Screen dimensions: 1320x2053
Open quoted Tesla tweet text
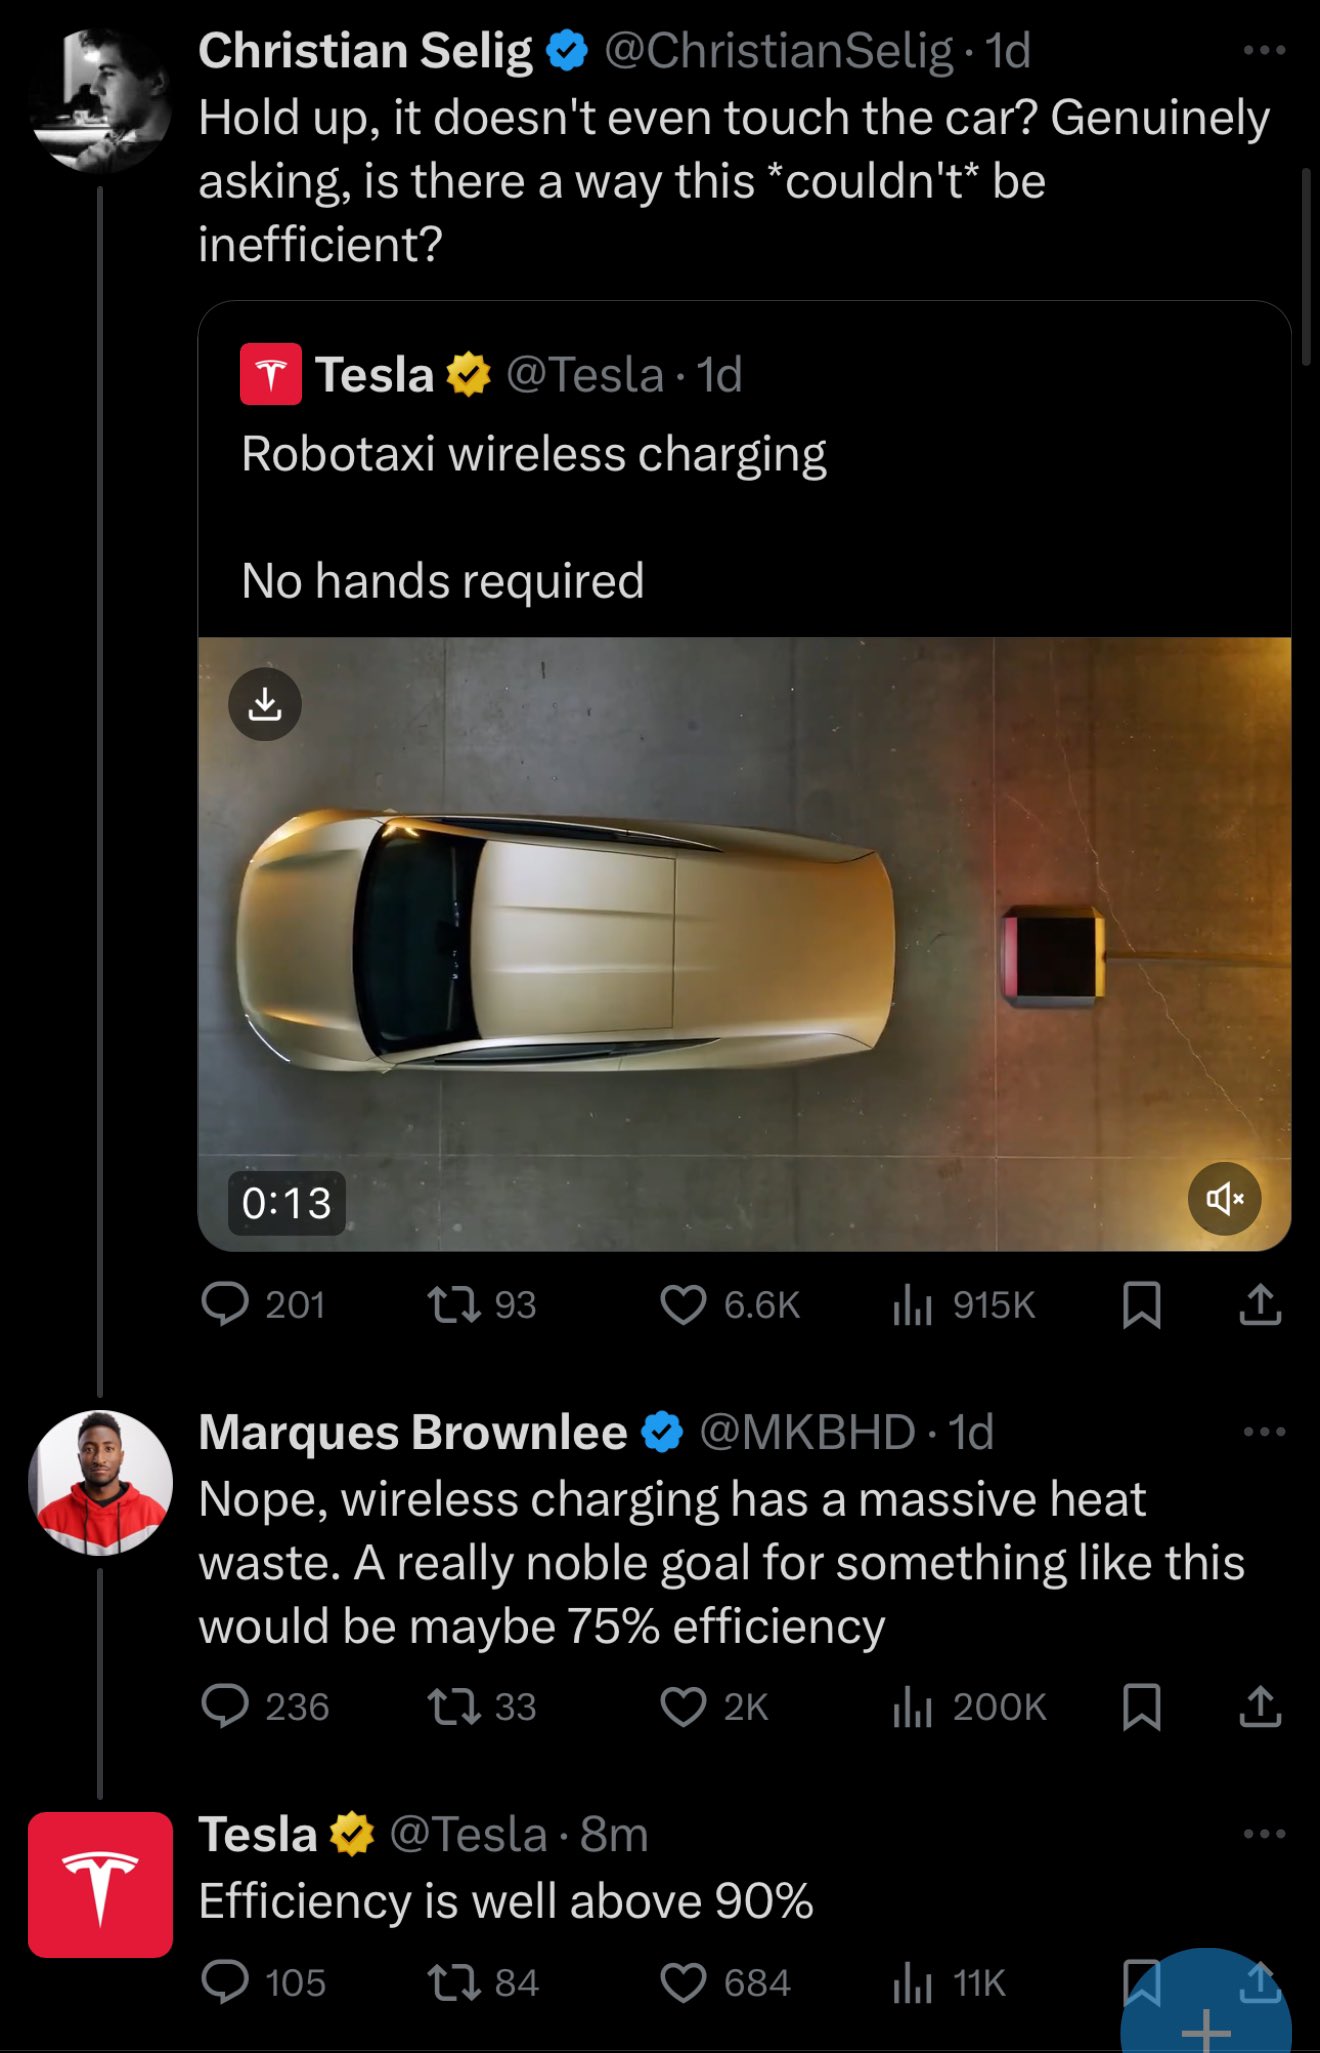click(534, 455)
